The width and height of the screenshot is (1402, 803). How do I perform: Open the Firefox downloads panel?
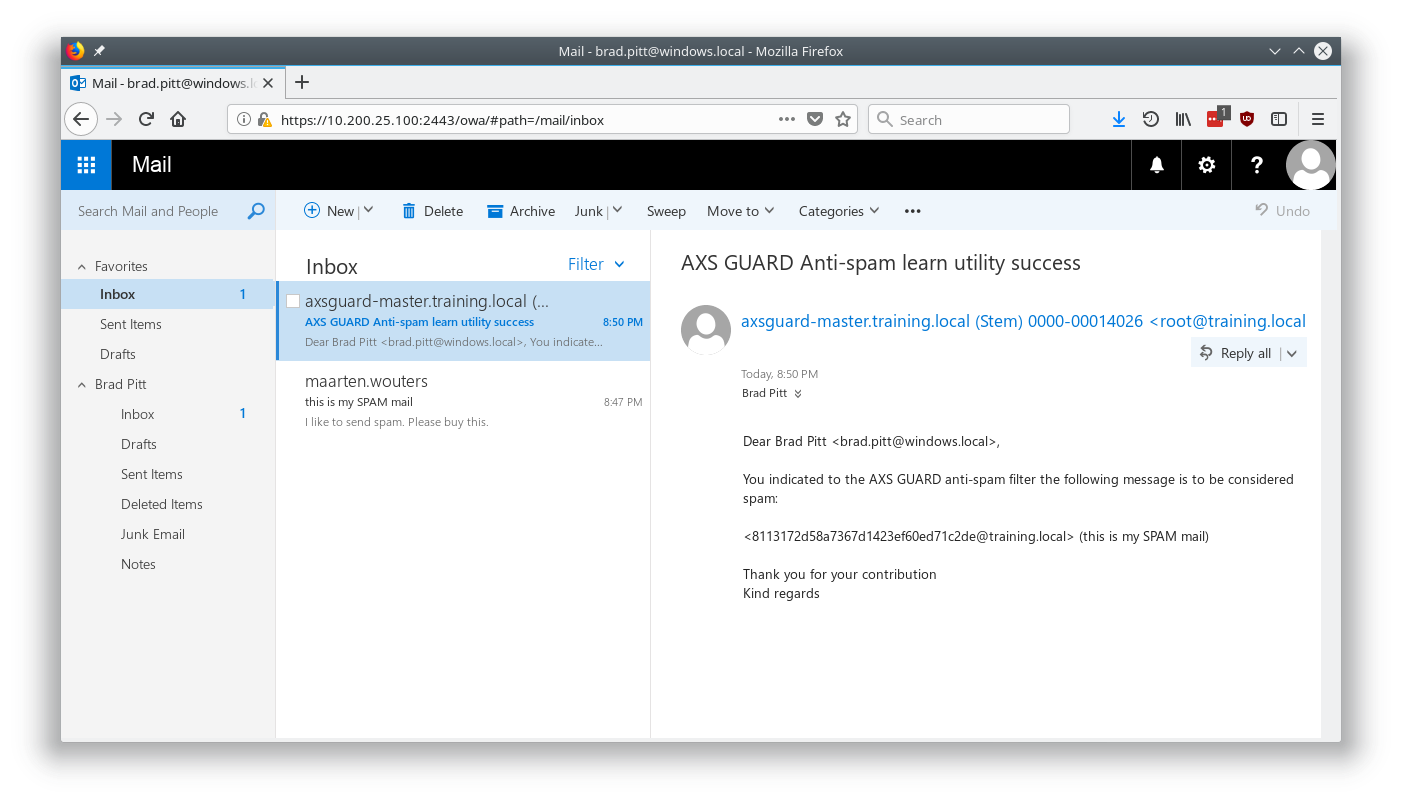point(1119,120)
